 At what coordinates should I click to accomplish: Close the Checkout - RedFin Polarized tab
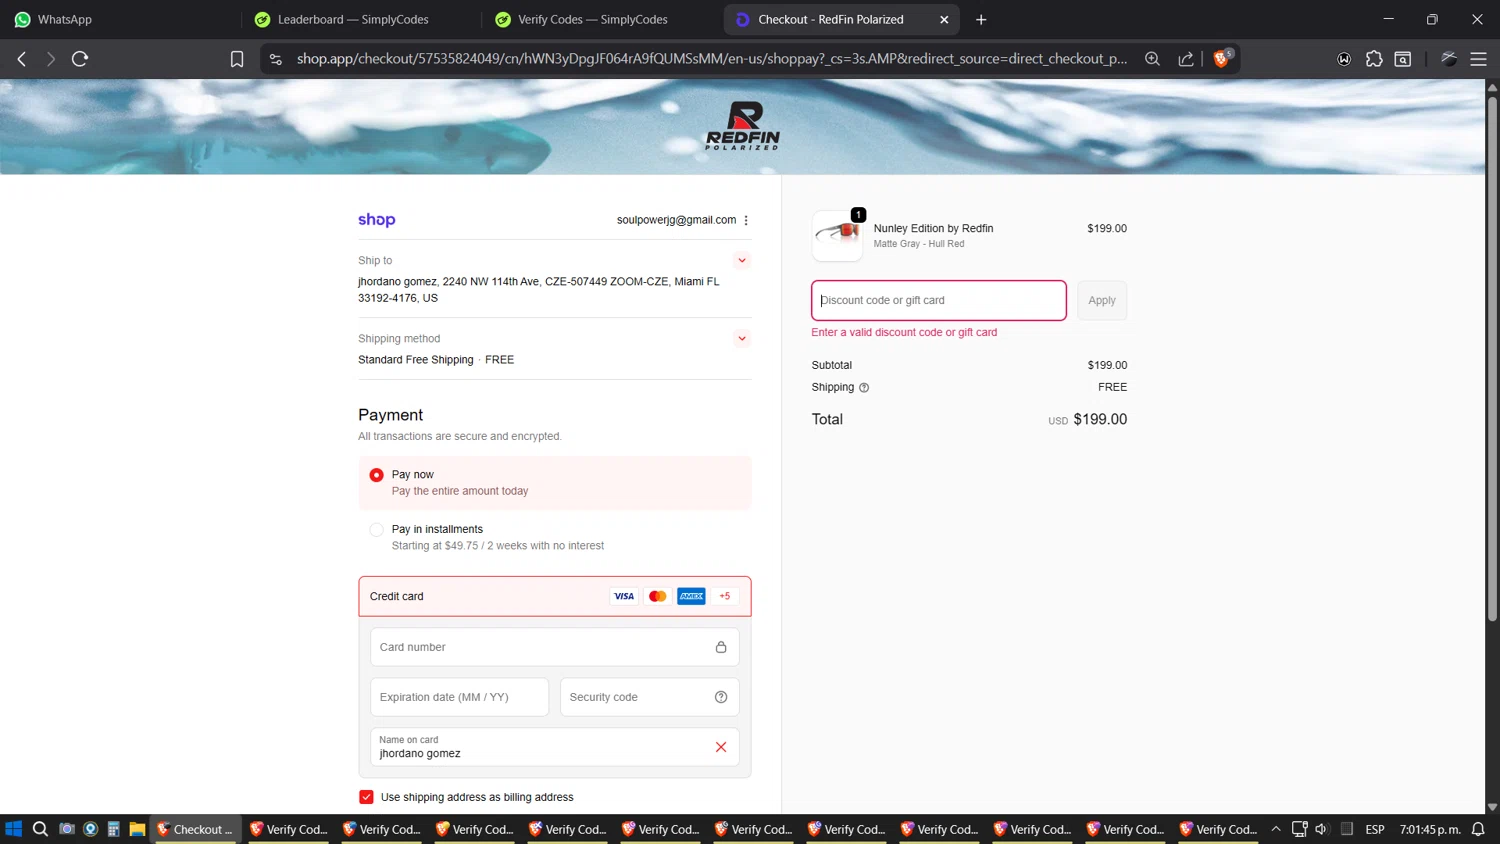tap(944, 19)
